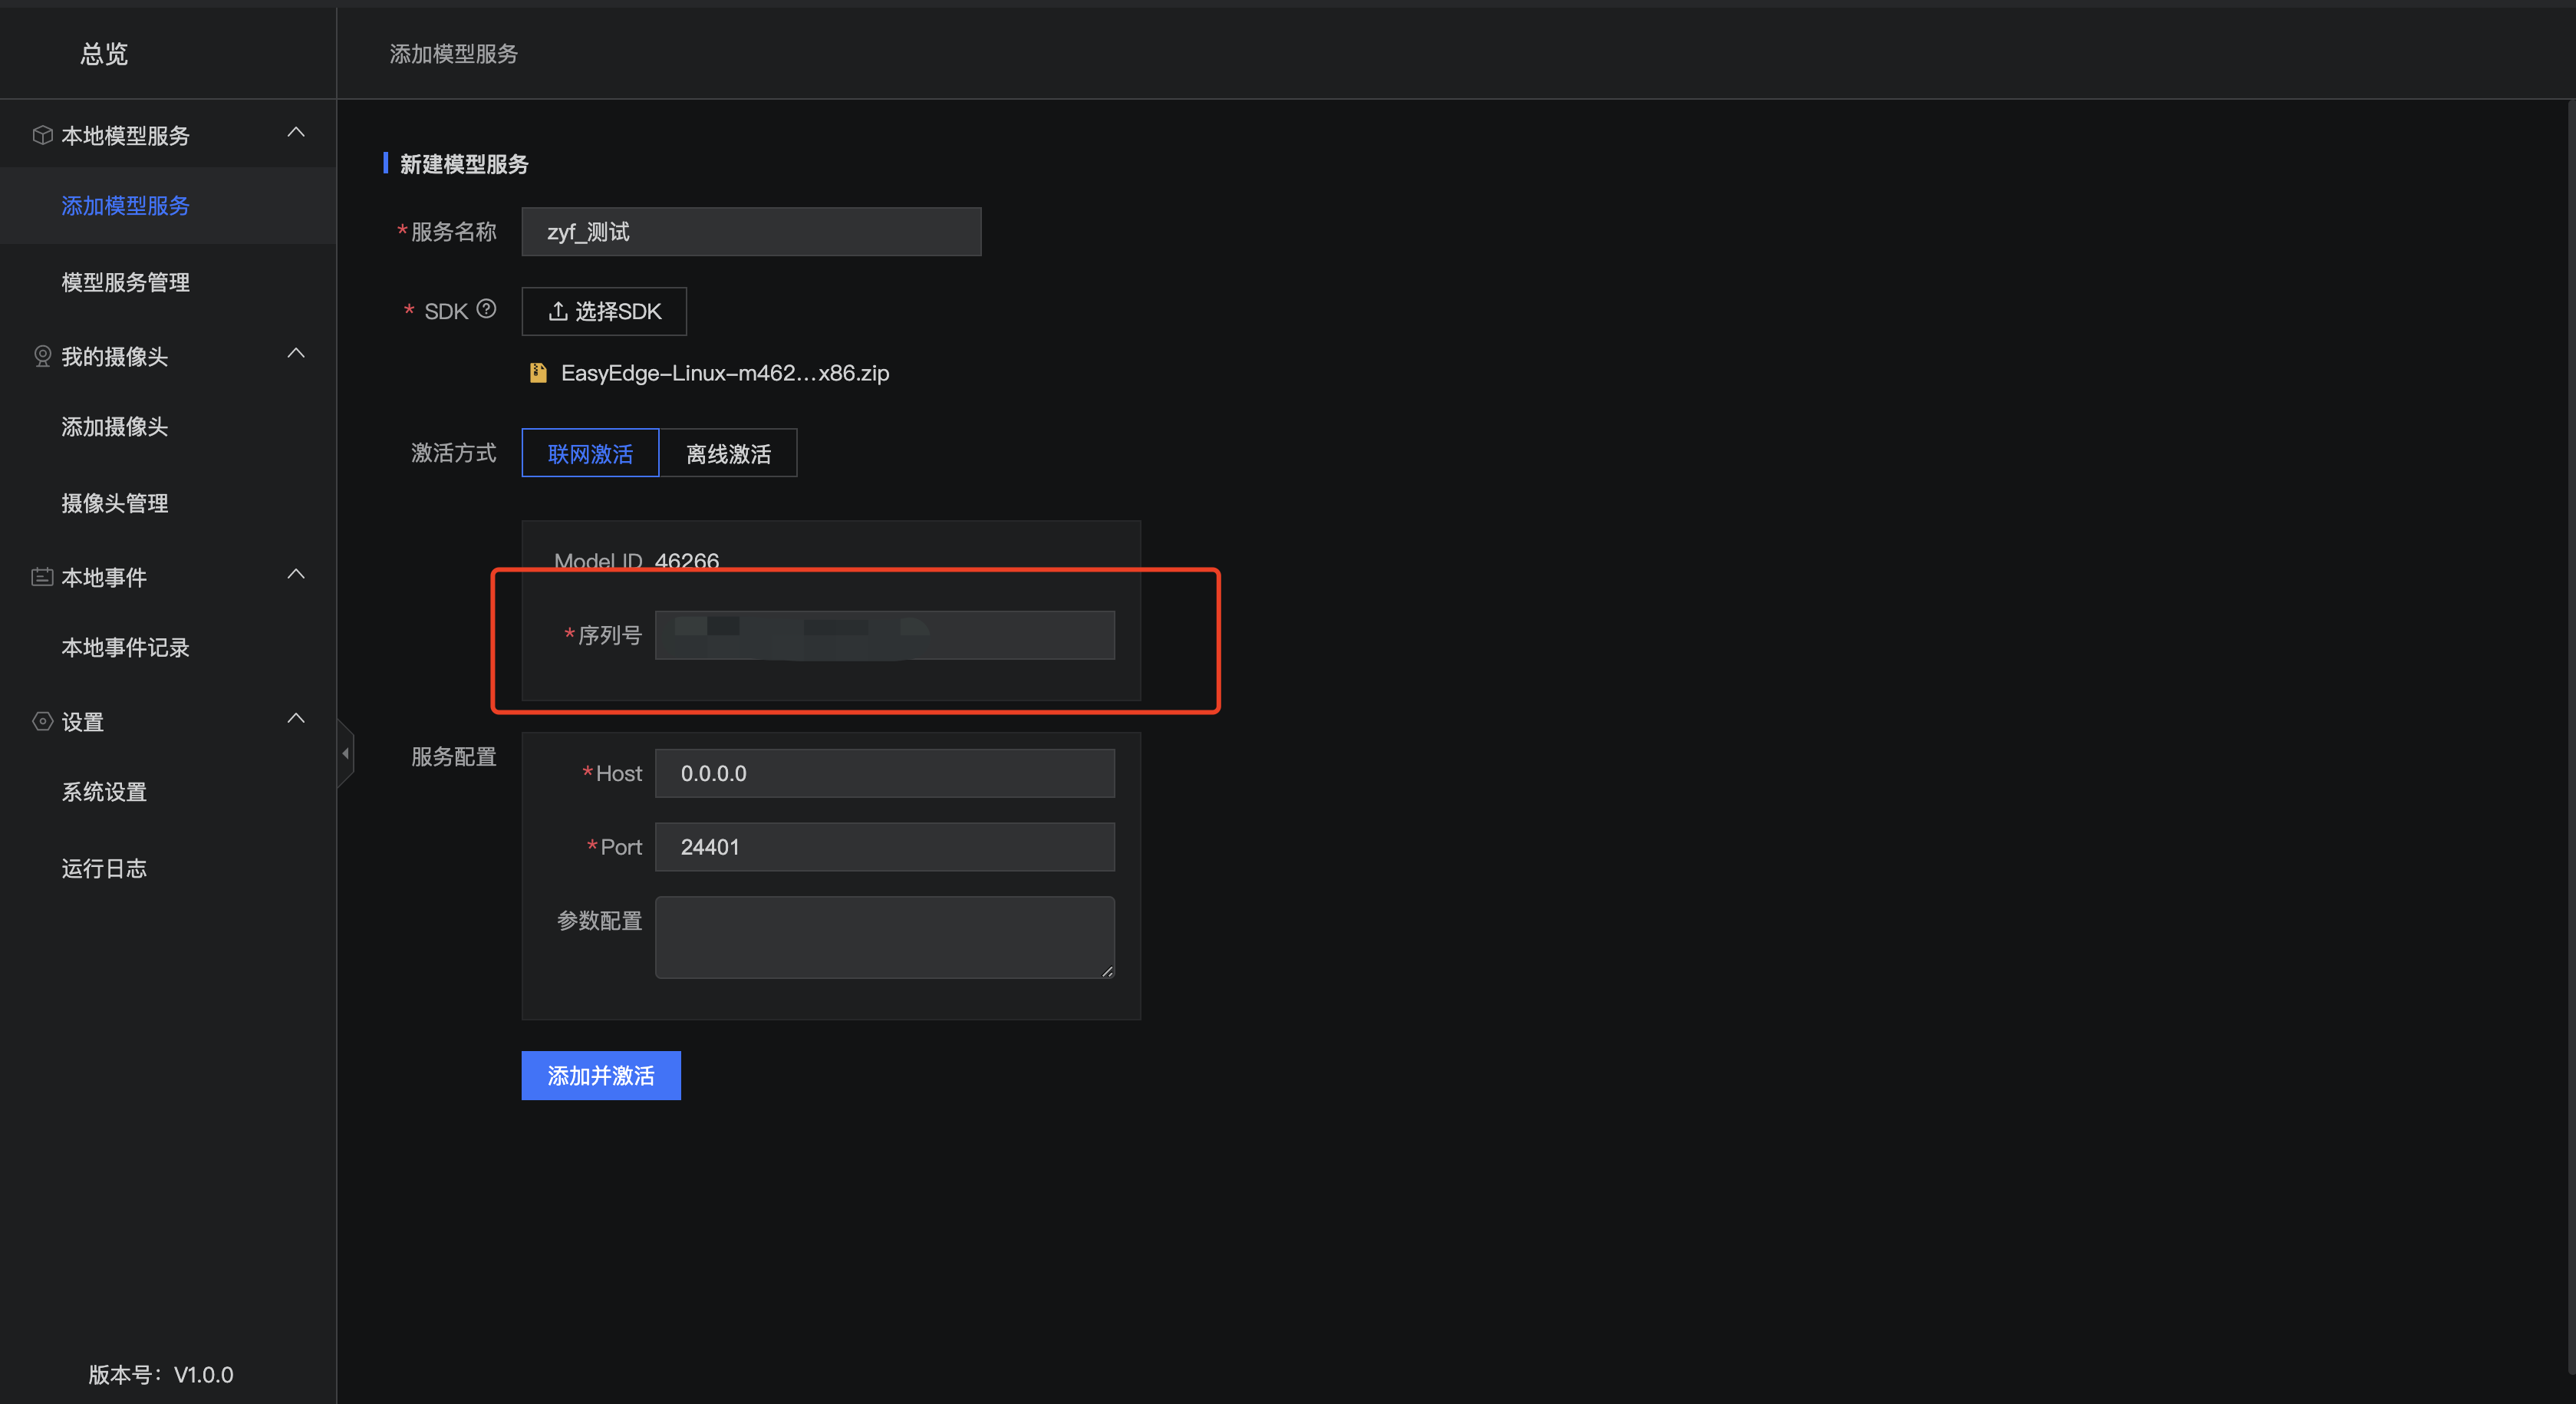Image resolution: width=2576 pixels, height=1404 pixels.
Task: Click the sidebar collapse arrow handle
Action: pos(345,753)
